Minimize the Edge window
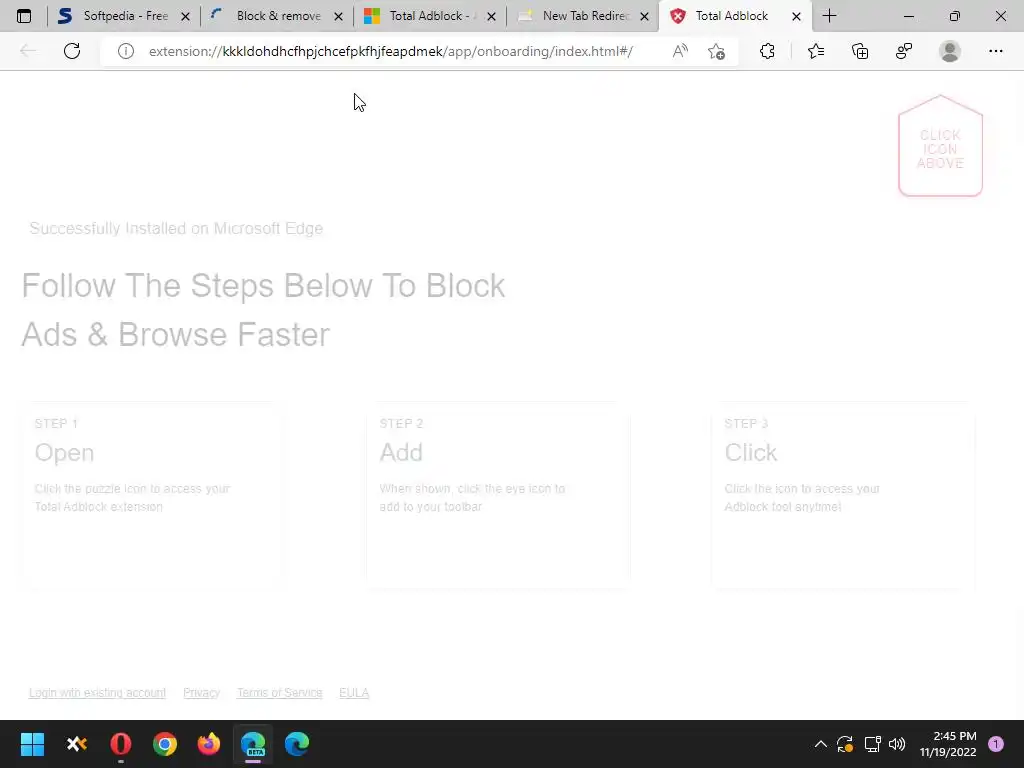The height and width of the screenshot is (768, 1024). (908, 16)
